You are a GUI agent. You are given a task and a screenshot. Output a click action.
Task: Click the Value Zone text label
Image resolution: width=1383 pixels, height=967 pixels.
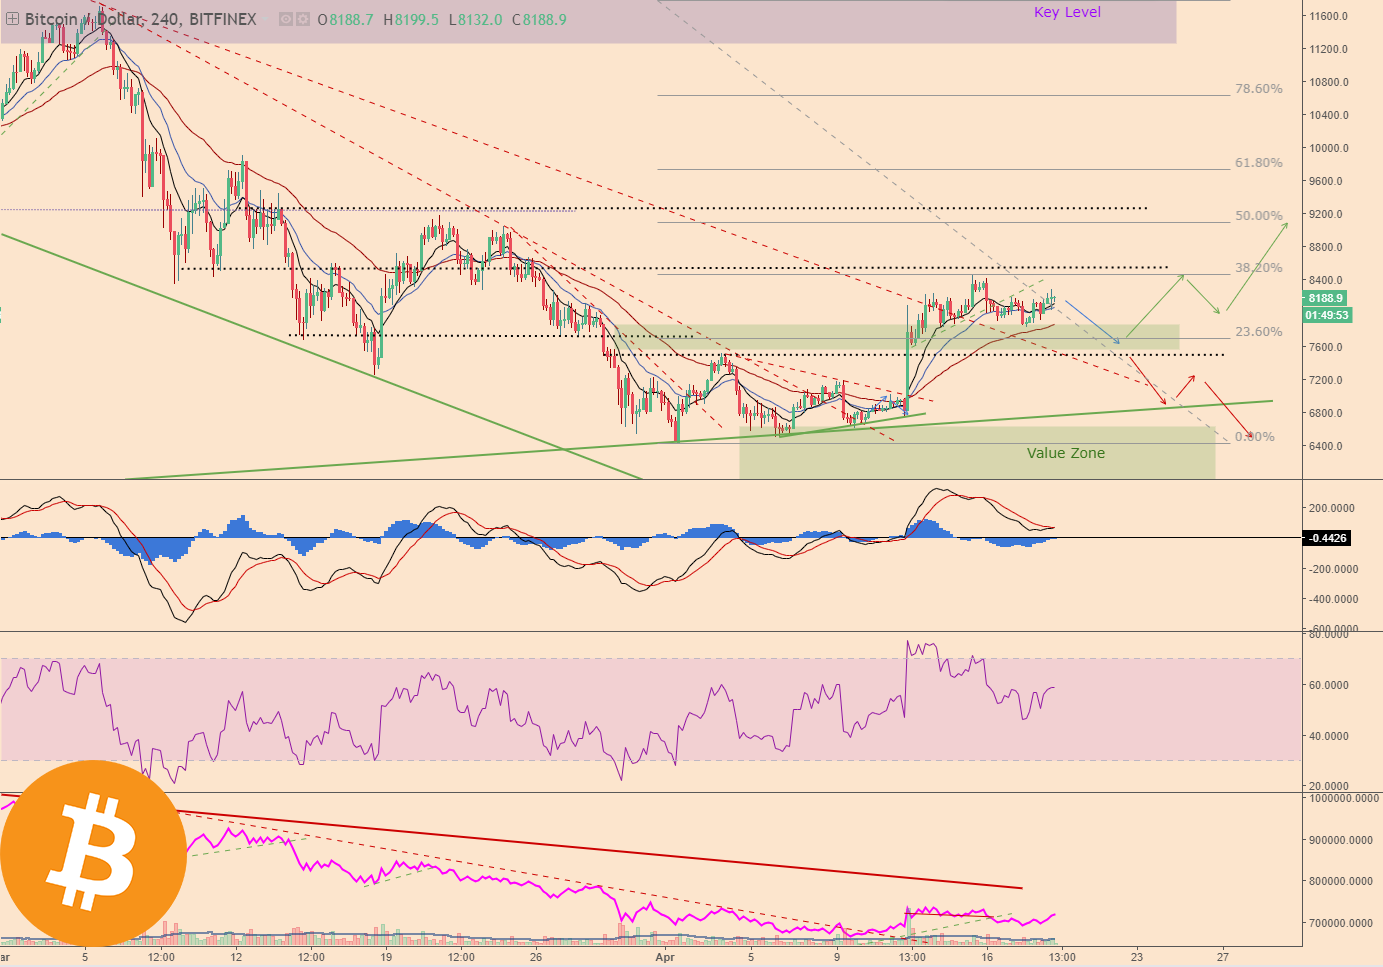[x=1066, y=453]
